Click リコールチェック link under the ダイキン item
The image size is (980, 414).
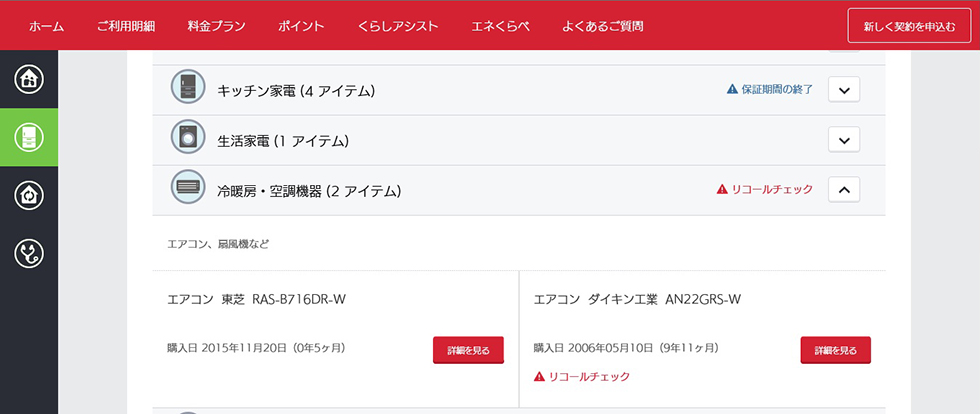pyautogui.click(x=582, y=376)
